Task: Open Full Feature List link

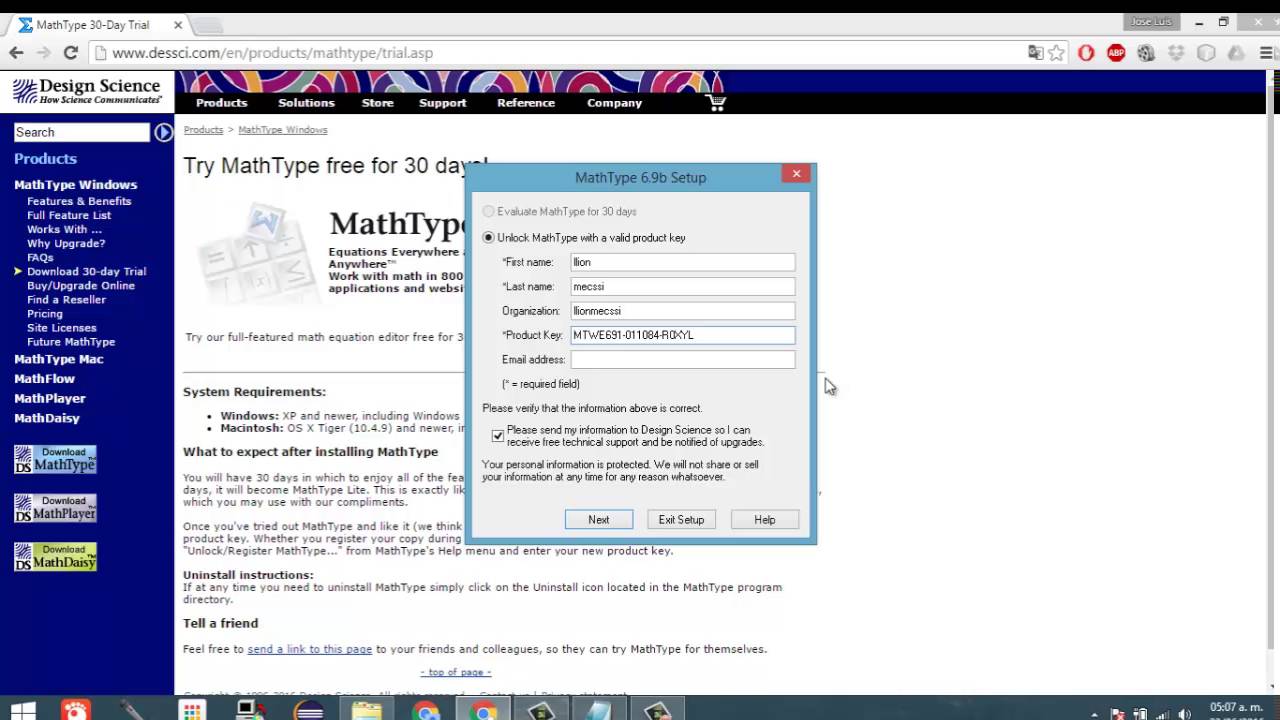Action: 69,215
